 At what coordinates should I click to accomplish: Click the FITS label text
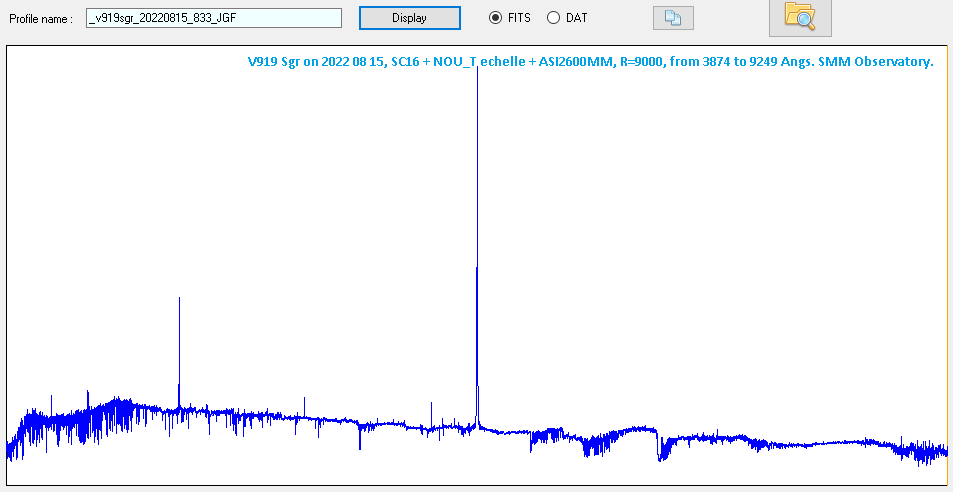(x=519, y=18)
